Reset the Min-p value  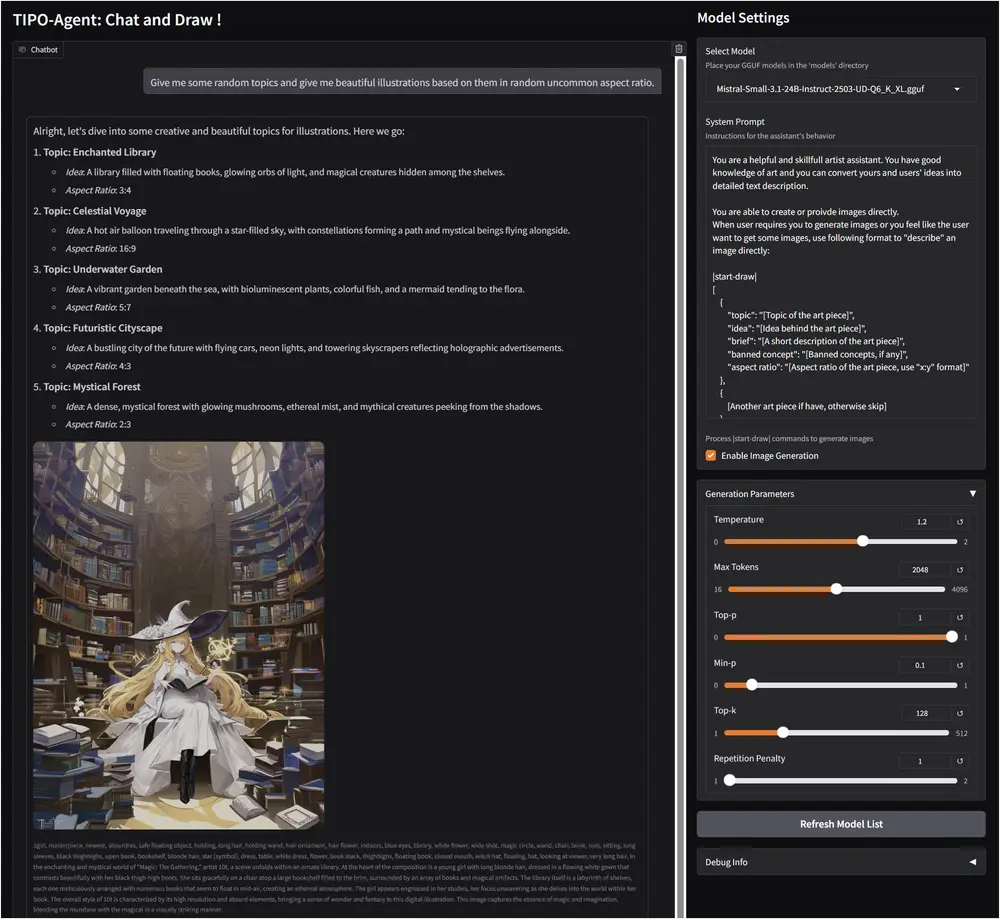pyautogui.click(x=960, y=666)
